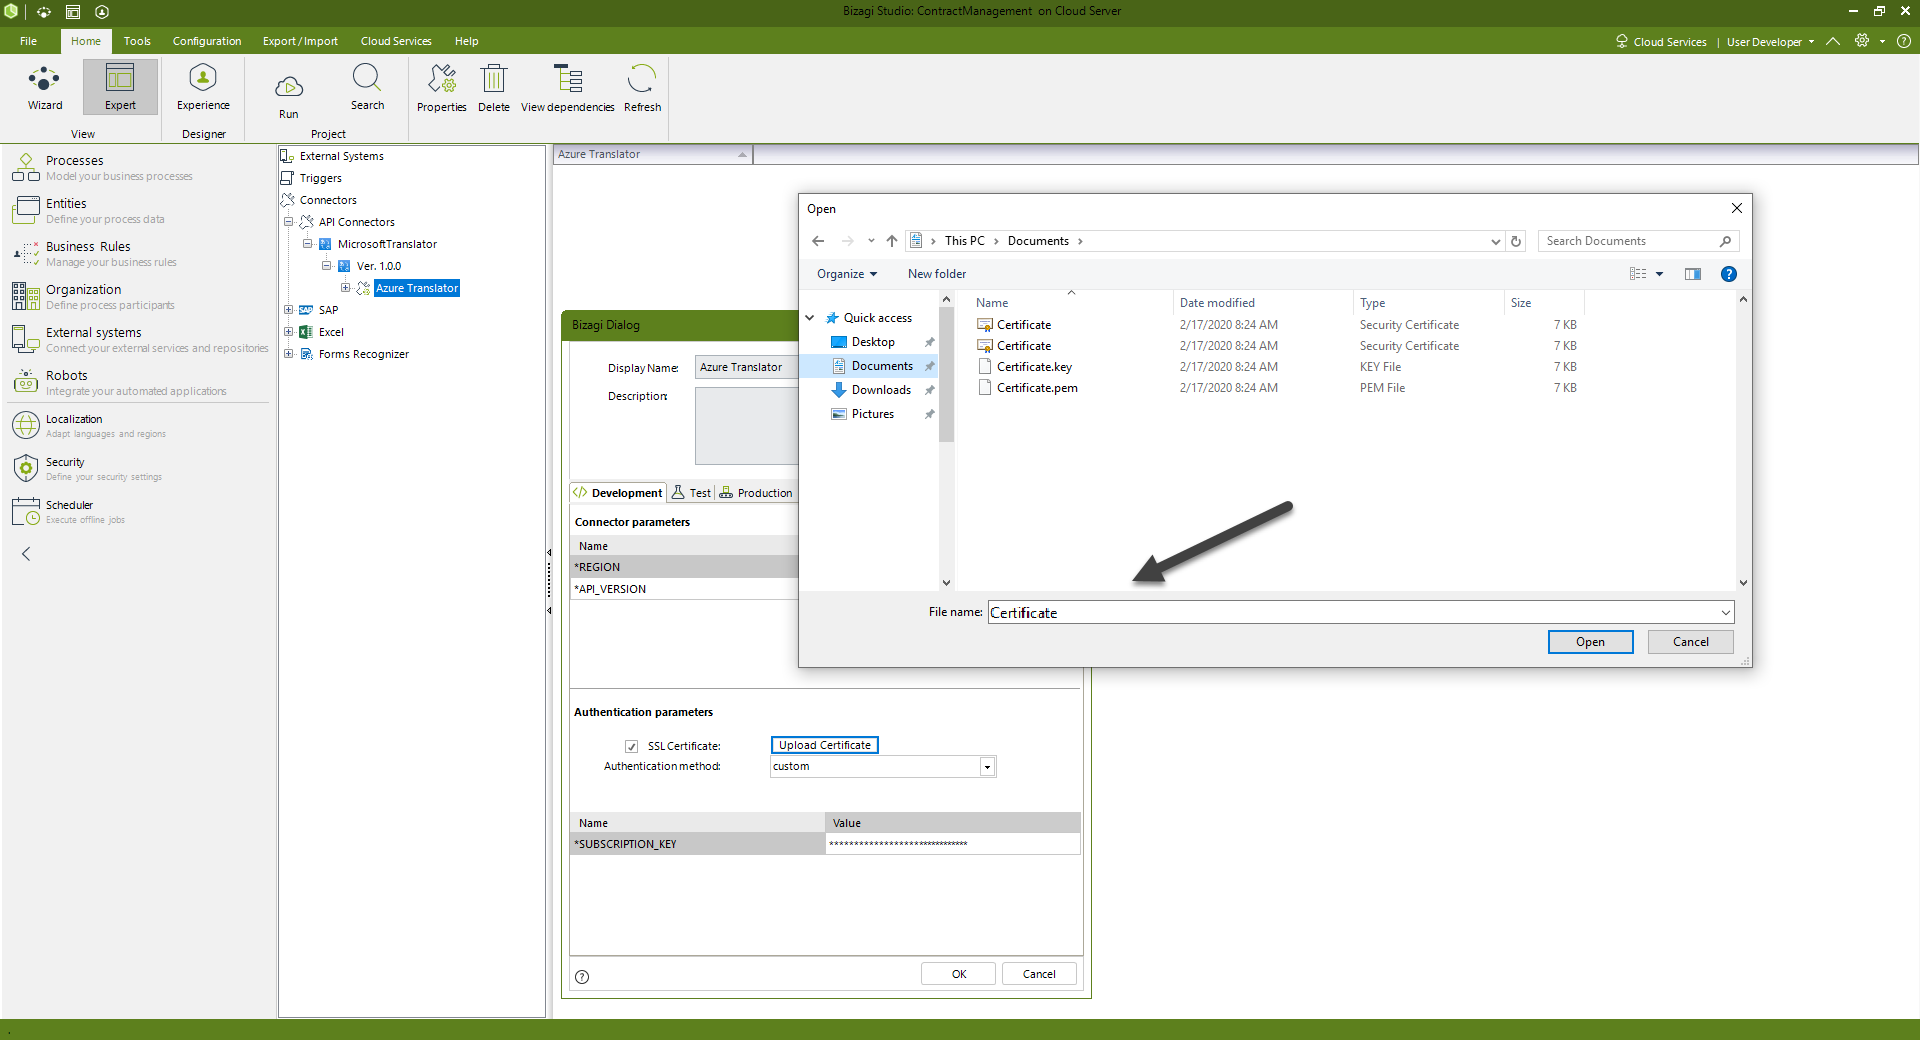The height and width of the screenshot is (1040, 1920).
Task: Open the User Developer dropdown
Action: tap(1770, 42)
